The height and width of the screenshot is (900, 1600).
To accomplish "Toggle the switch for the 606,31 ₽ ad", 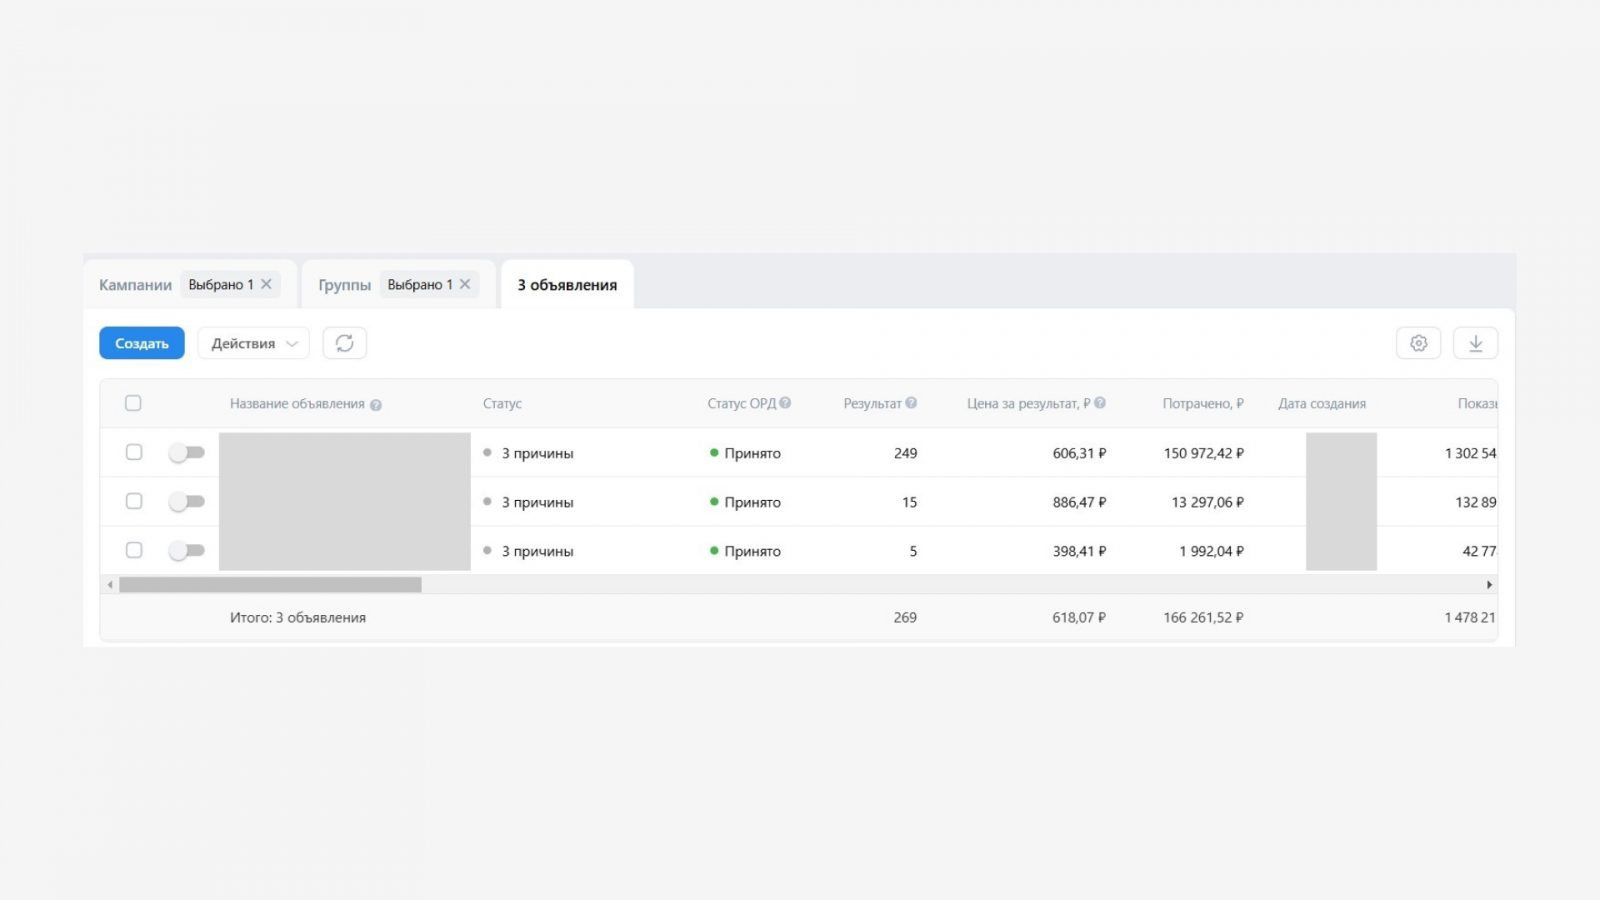I will [186, 453].
